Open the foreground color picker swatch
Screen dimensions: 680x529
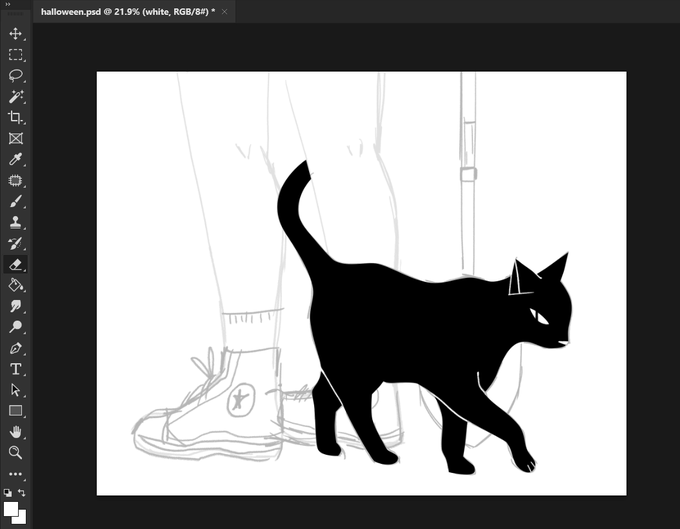[10, 508]
